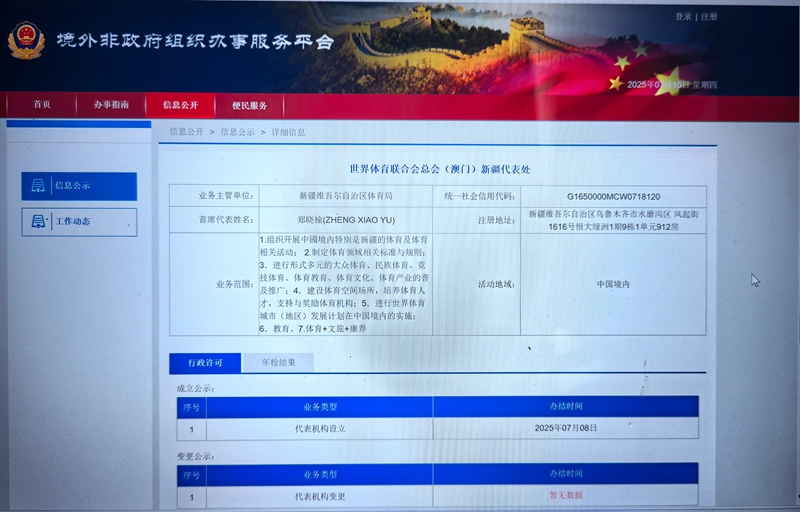800x512 pixels.
Task: Click the name 郑晓榆(ZHENG XIAO YU)
Action: point(346,220)
